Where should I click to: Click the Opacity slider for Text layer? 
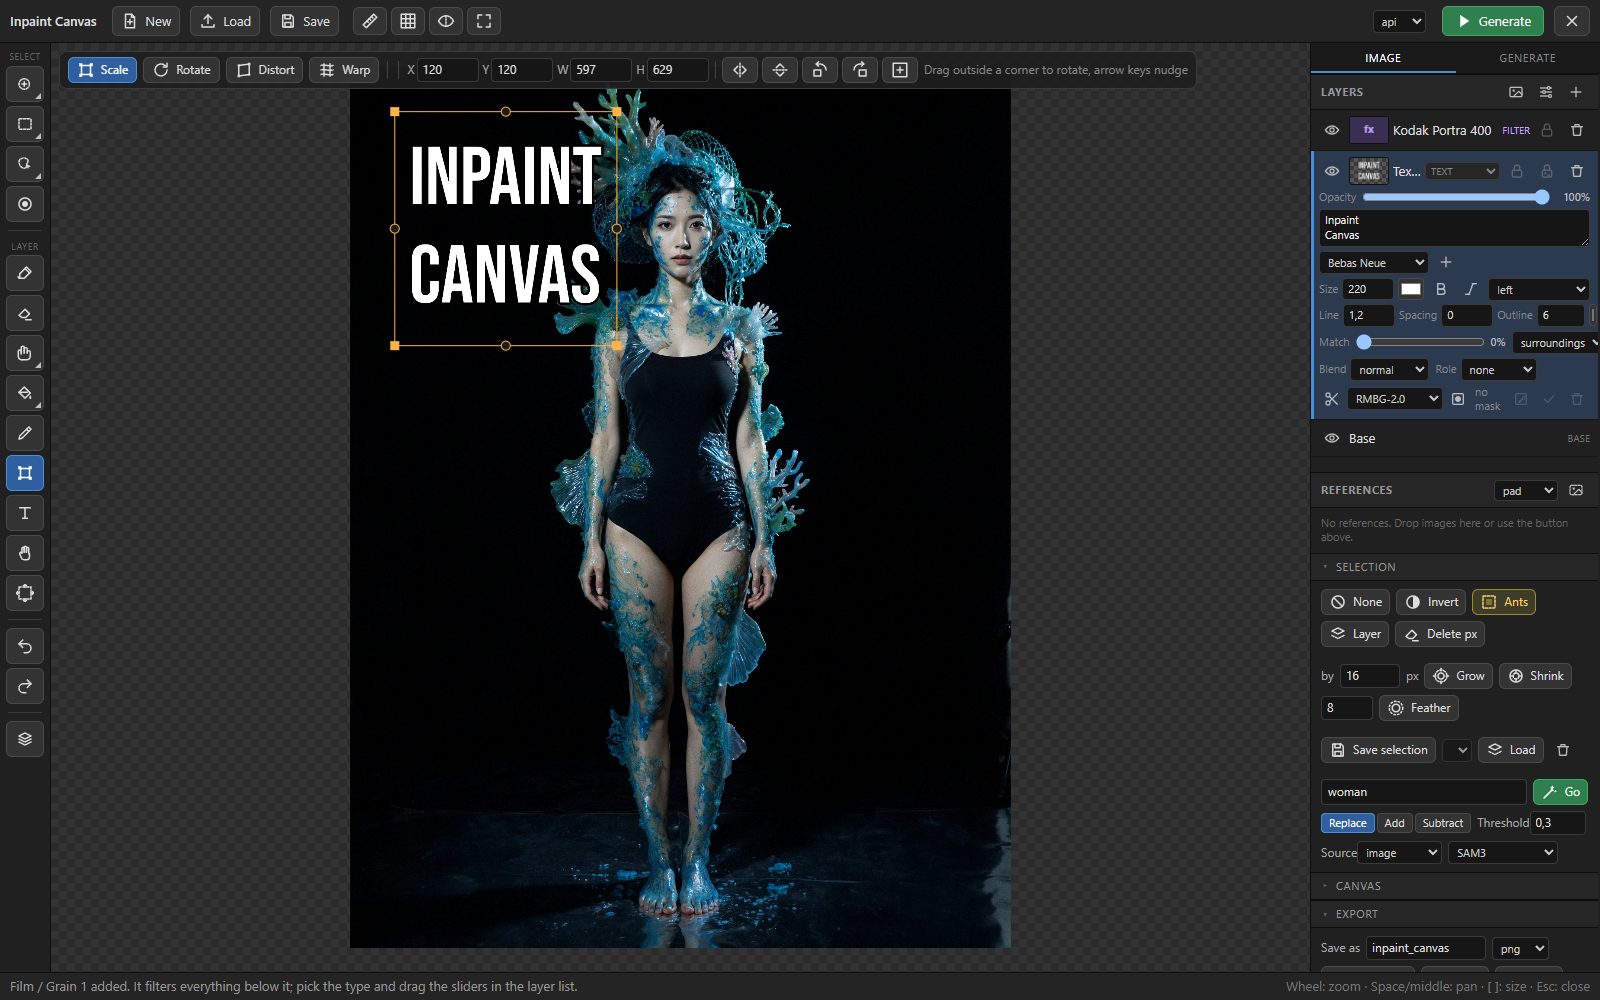[x=1456, y=197]
